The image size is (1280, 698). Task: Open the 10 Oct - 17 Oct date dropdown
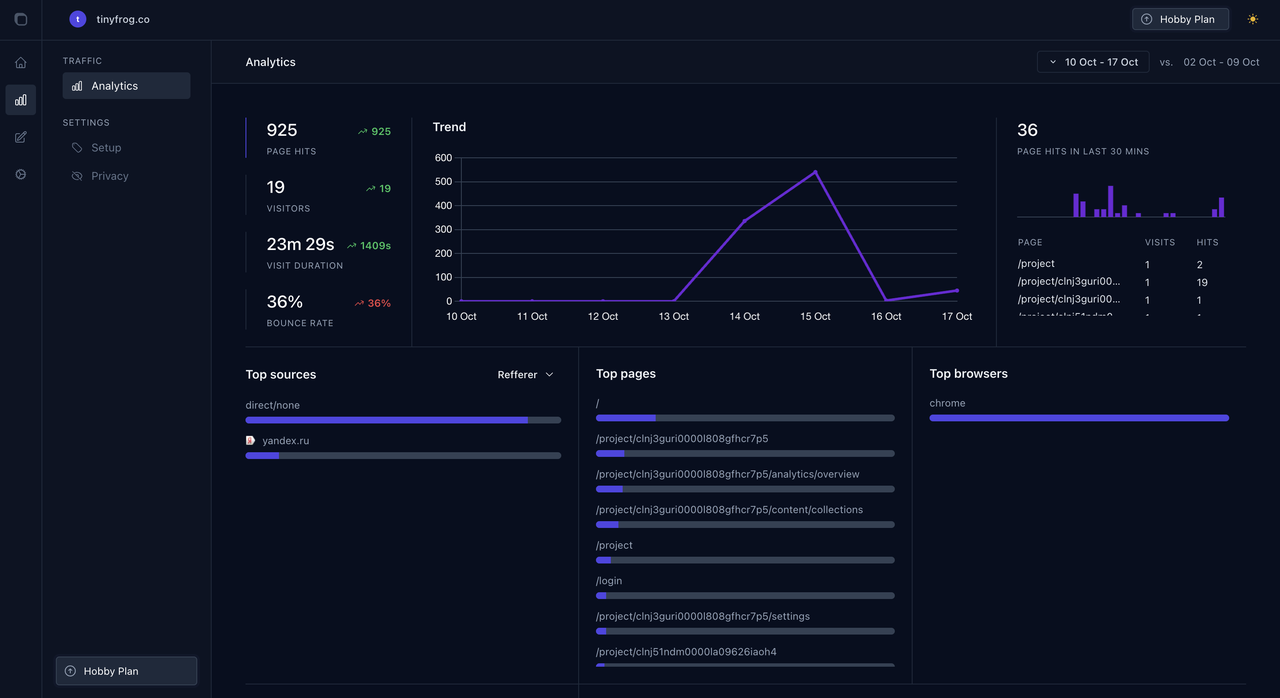coord(1093,62)
